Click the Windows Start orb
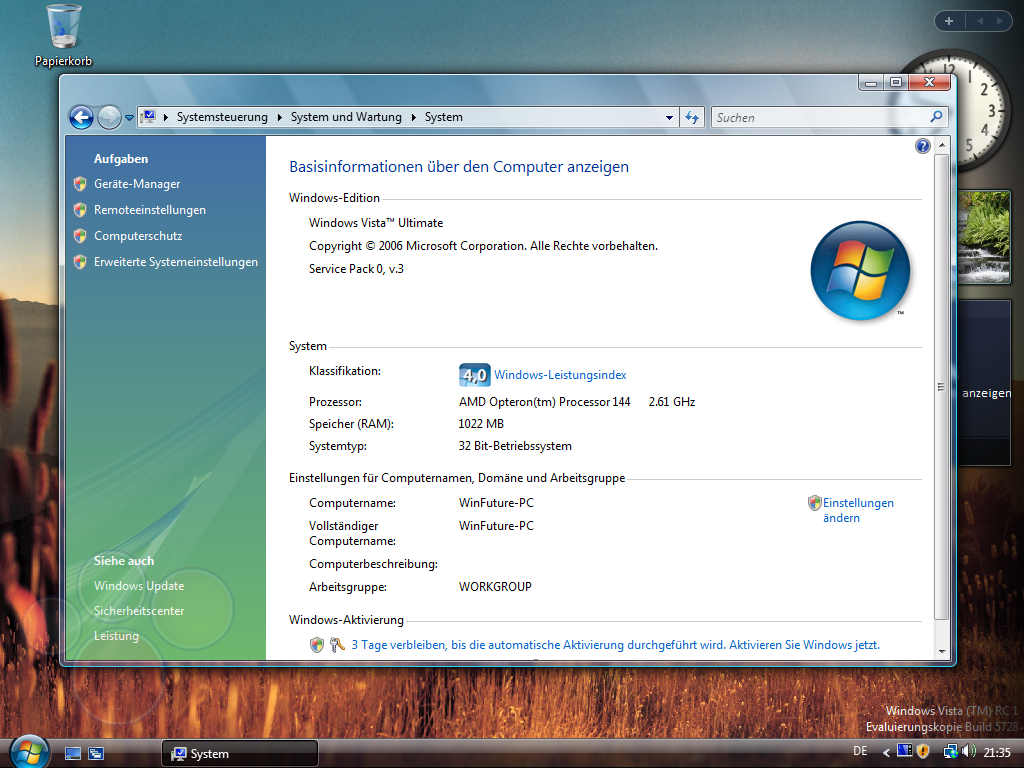1024x768 pixels. tap(29, 750)
